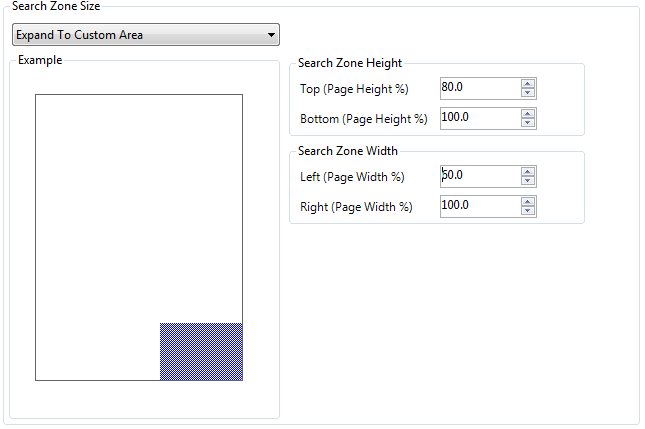Decrease the Right page width value
Screen dimensions: 645x429
tap(528, 211)
